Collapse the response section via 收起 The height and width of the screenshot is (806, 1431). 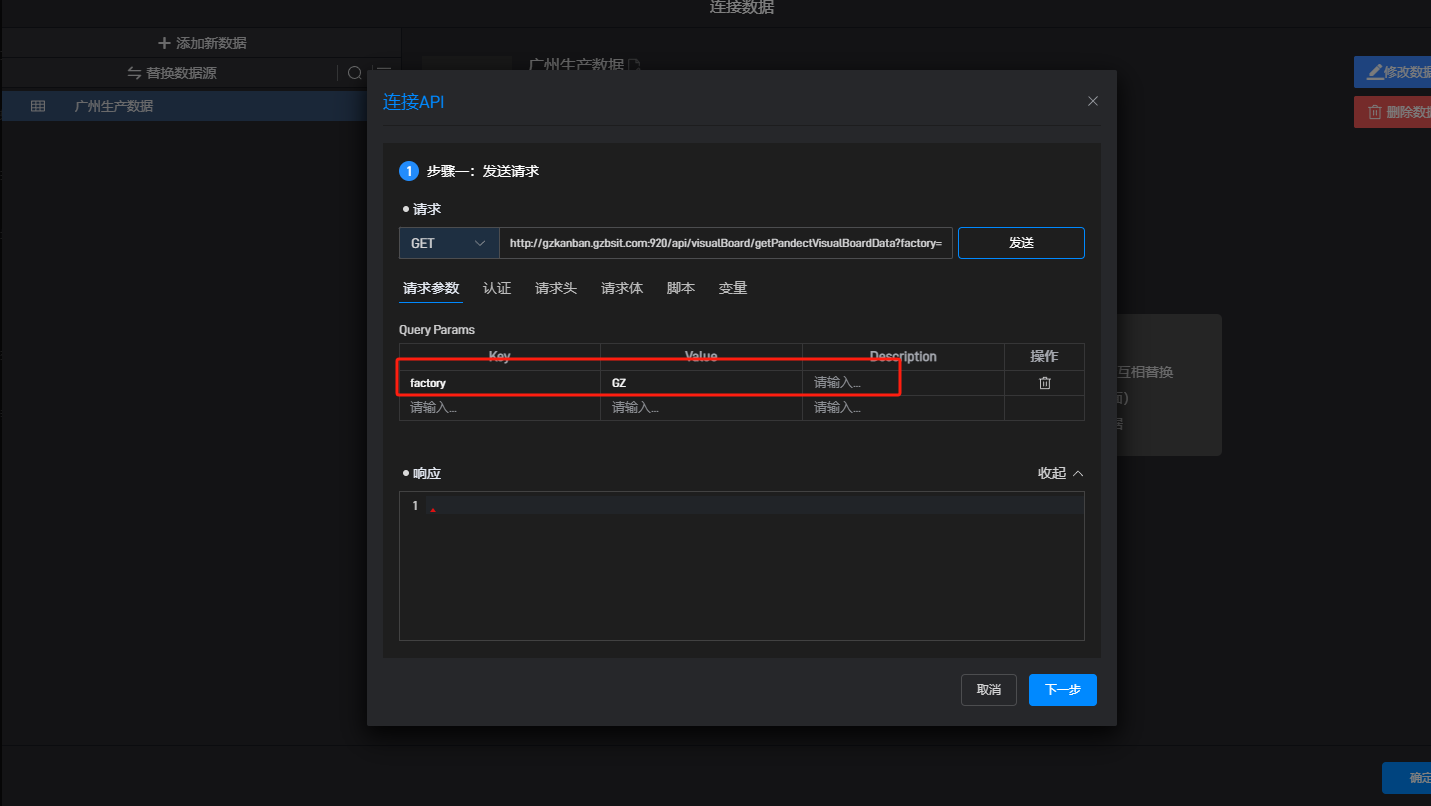tap(1060, 473)
